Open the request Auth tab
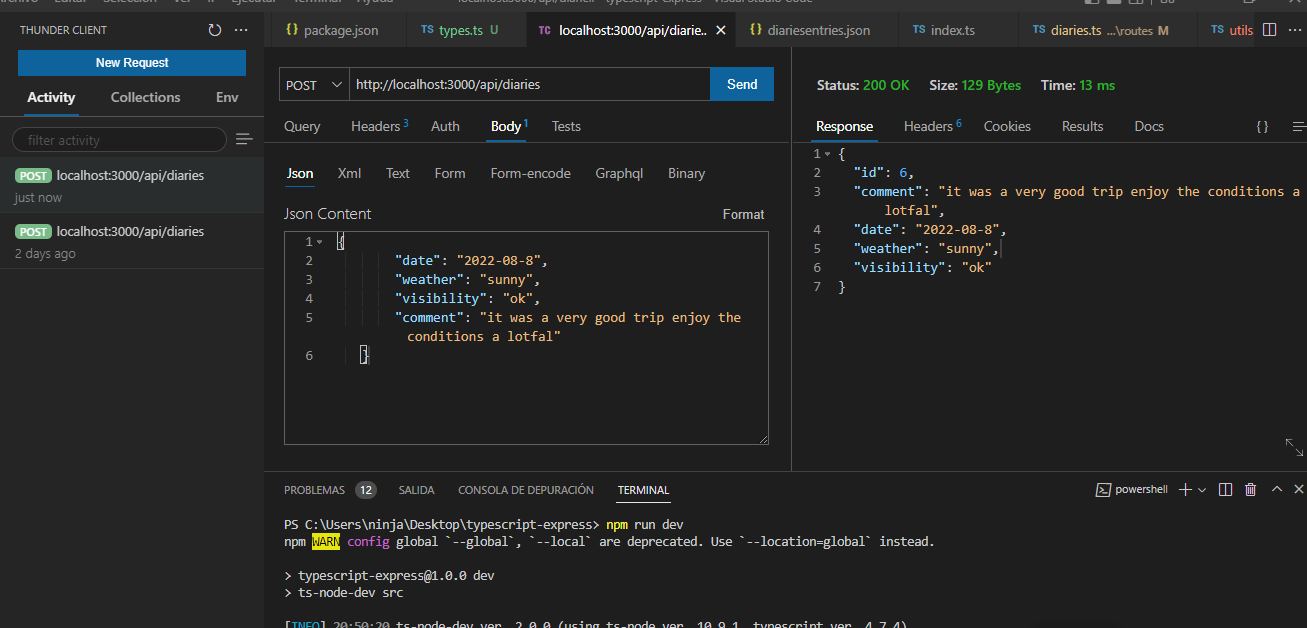Viewport: 1307px width, 628px height. point(445,126)
